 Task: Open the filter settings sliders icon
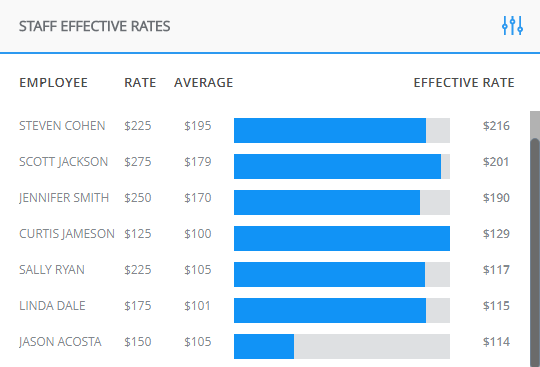pos(512,25)
